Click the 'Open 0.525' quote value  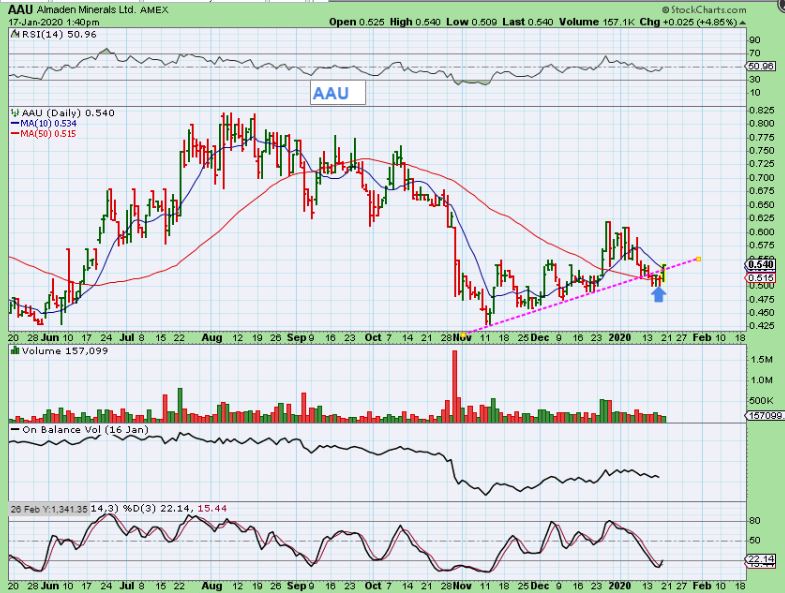[356, 22]
